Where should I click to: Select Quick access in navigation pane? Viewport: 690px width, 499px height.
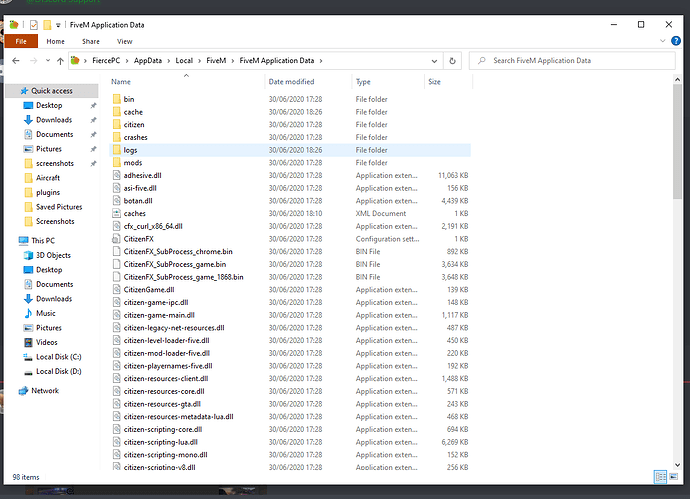pyautogui.click(x=52, y=91)
